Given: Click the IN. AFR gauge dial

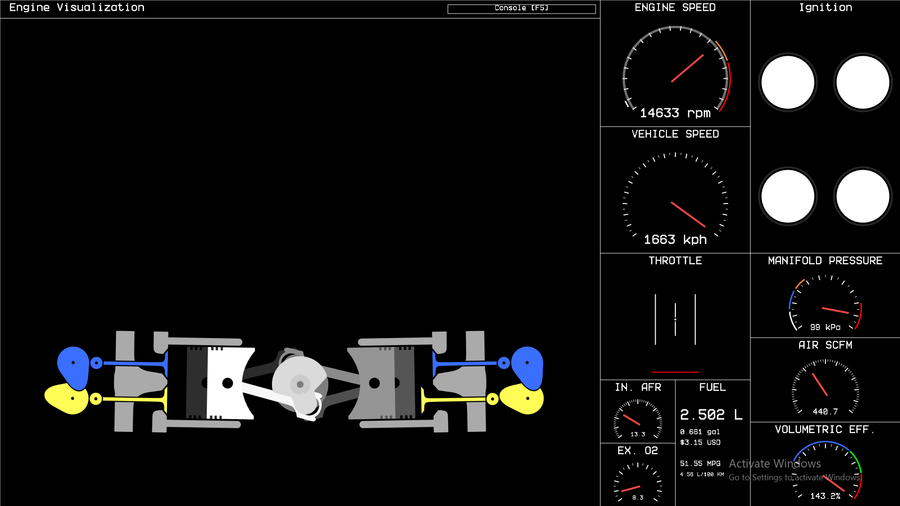Looking at the screenshot, I should (638, 419).
